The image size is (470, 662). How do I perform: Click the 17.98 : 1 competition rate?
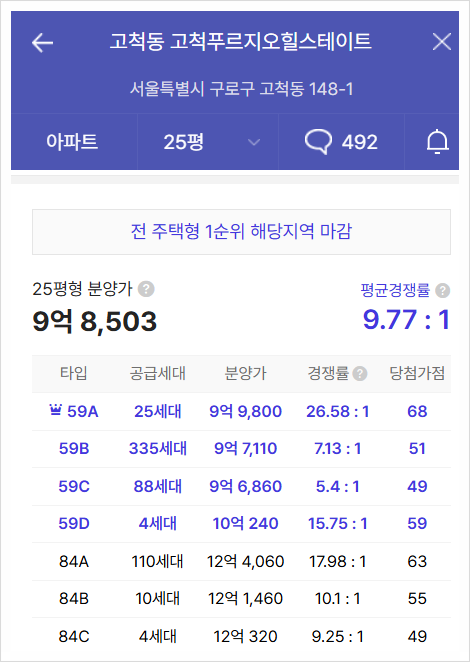pos(338,562)
